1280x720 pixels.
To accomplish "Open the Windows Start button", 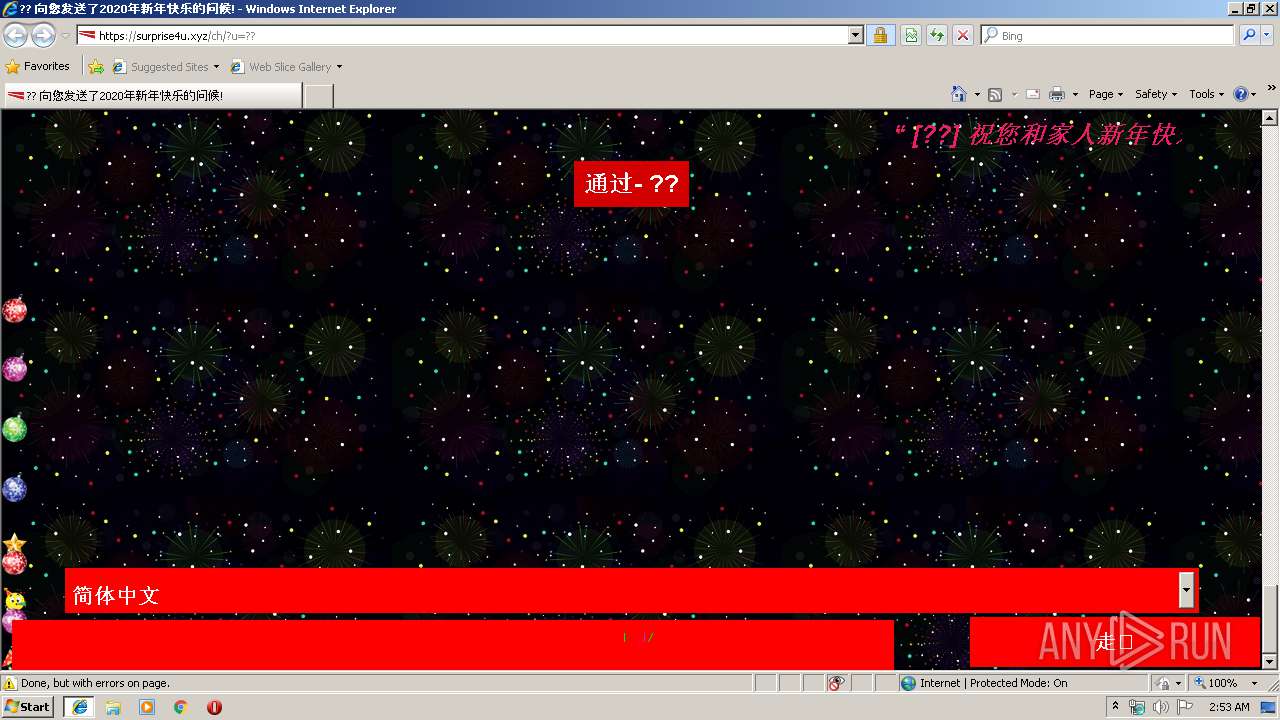I will pos(27,706).
